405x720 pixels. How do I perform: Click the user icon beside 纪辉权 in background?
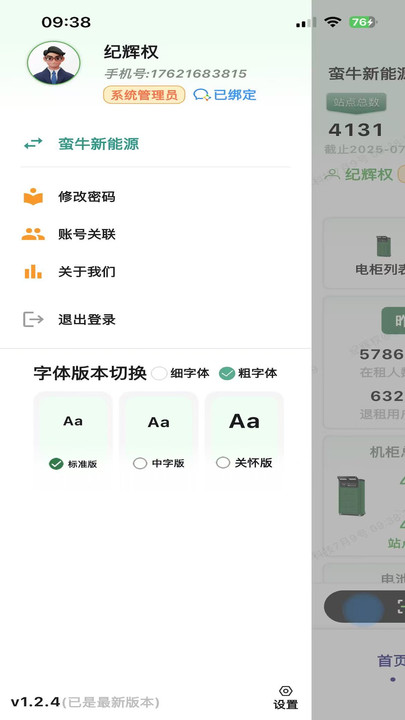pos(332,174)
